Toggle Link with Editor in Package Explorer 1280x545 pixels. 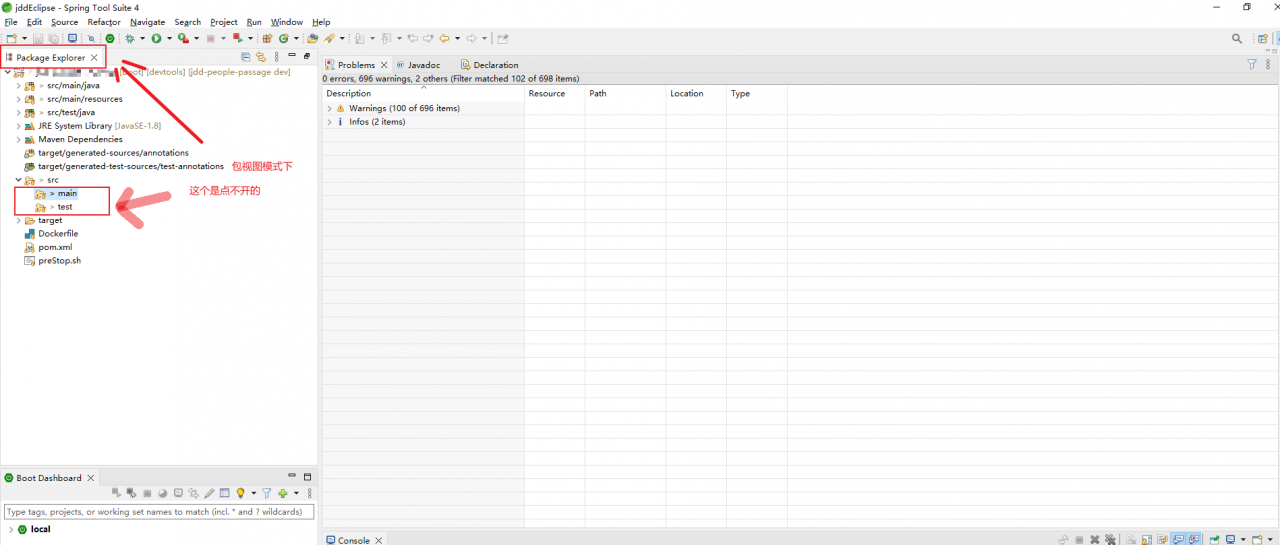tap(261, 57)
